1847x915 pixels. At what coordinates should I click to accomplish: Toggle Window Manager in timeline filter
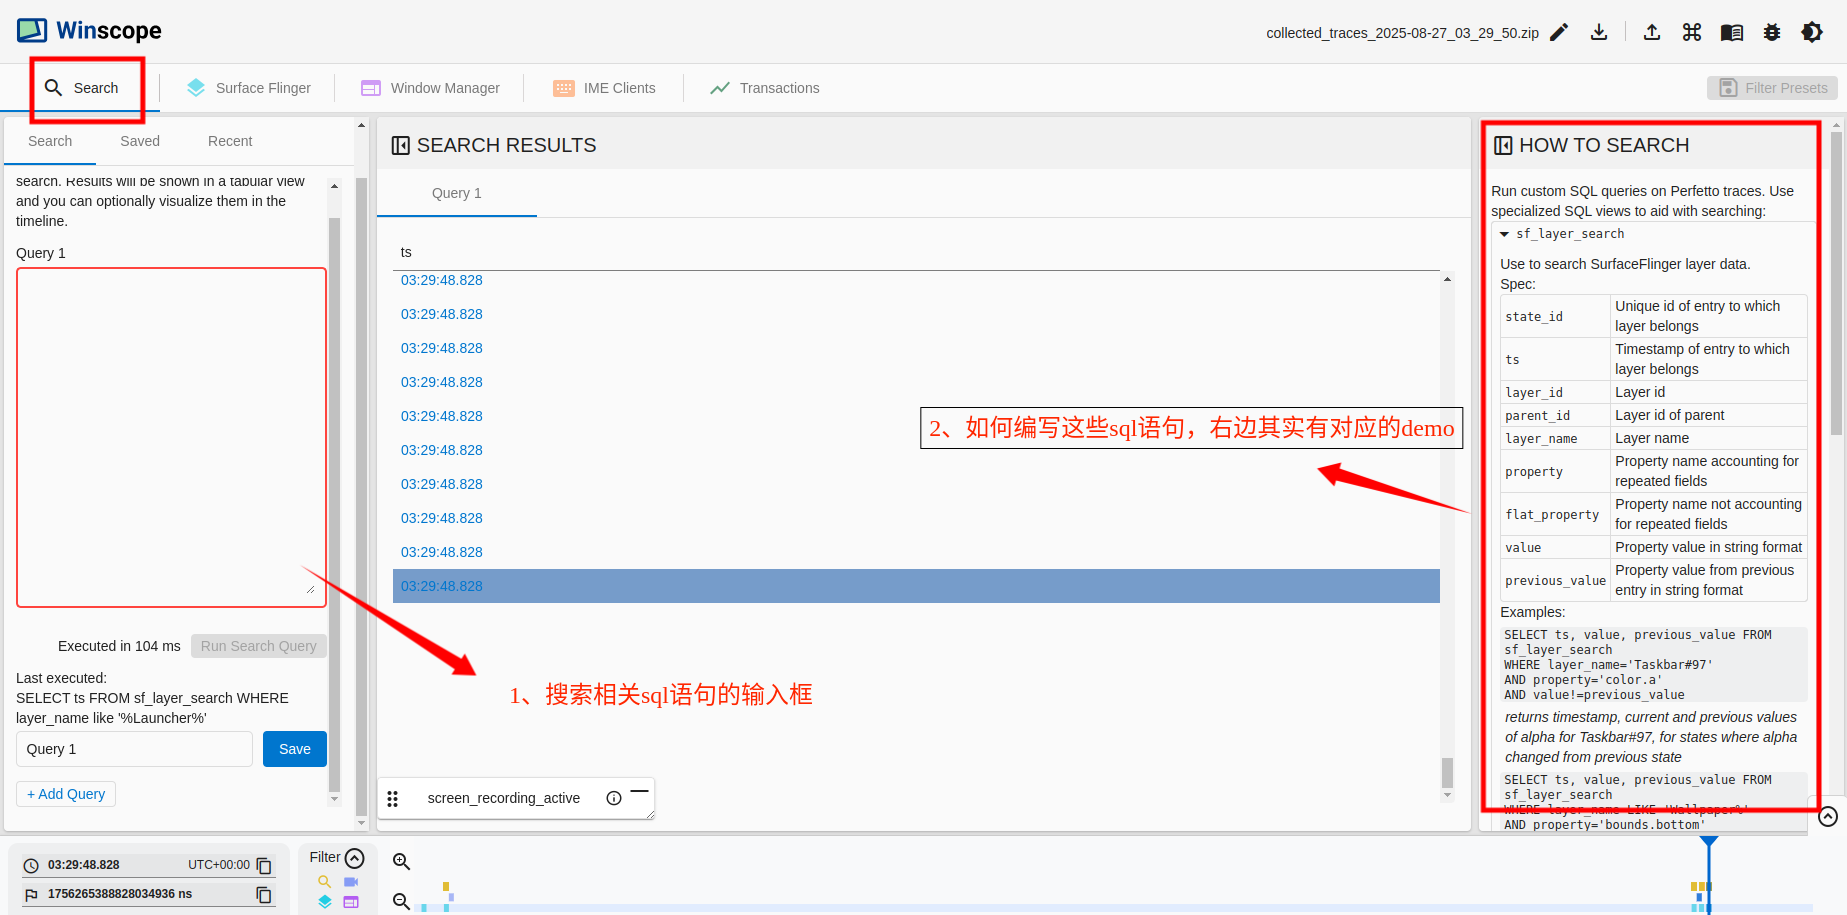[x=351, y=902]
